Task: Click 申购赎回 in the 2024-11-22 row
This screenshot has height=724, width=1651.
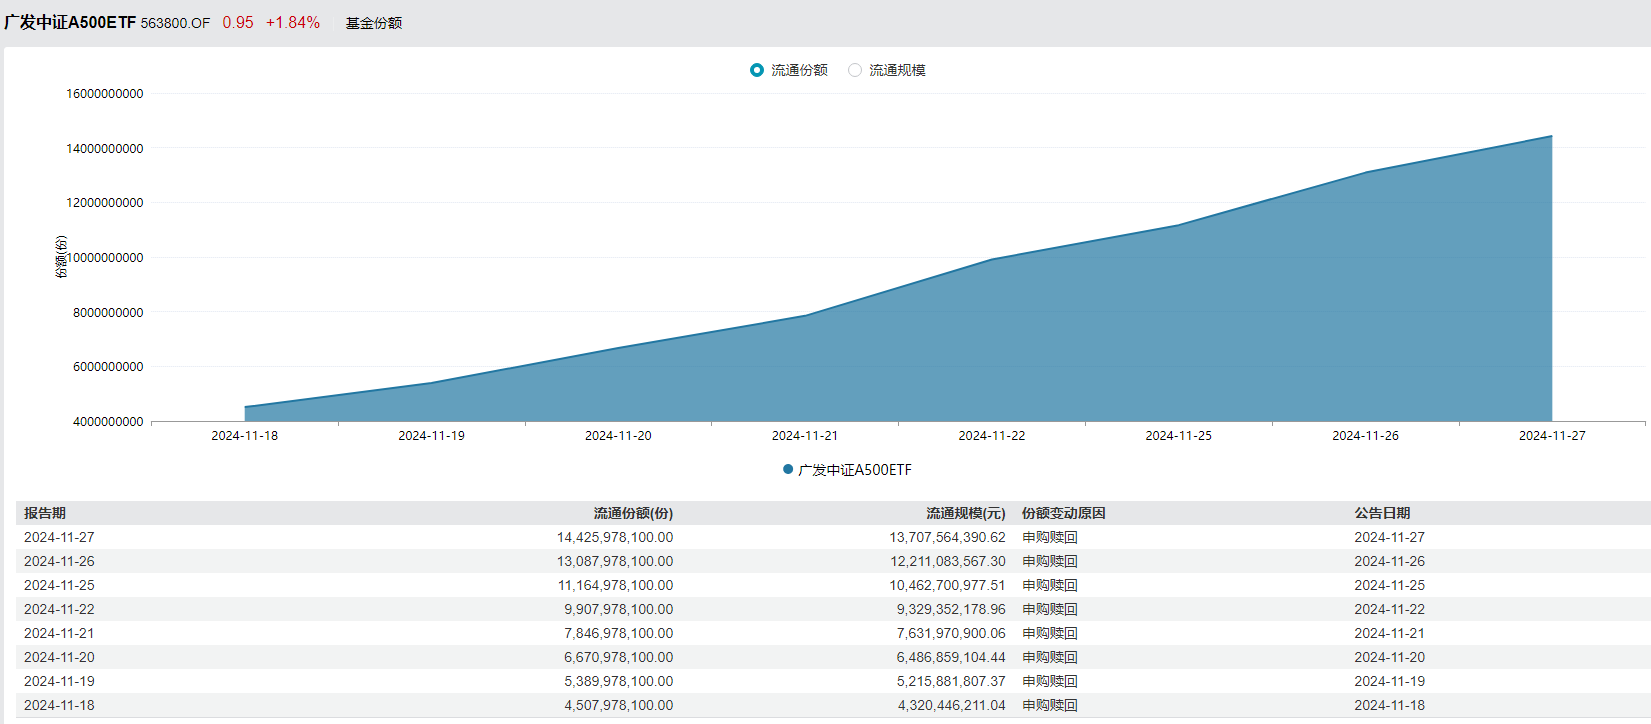Action: (x=1050, y=609)
